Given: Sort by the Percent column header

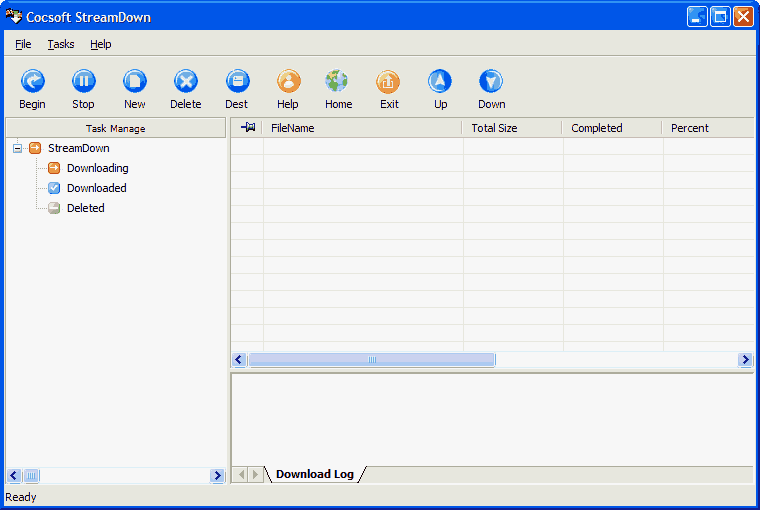Looking at the screenshot, I should 708,128.
